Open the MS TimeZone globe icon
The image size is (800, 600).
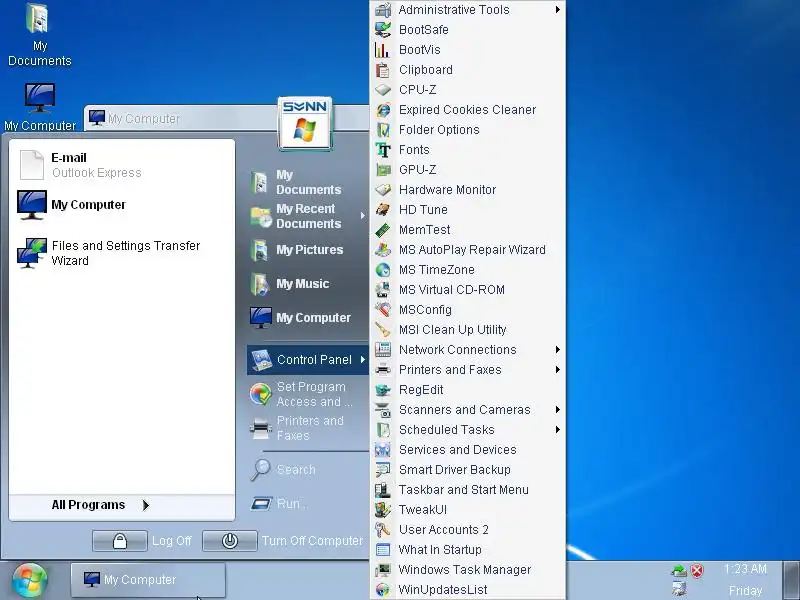[x=383, y=269]
